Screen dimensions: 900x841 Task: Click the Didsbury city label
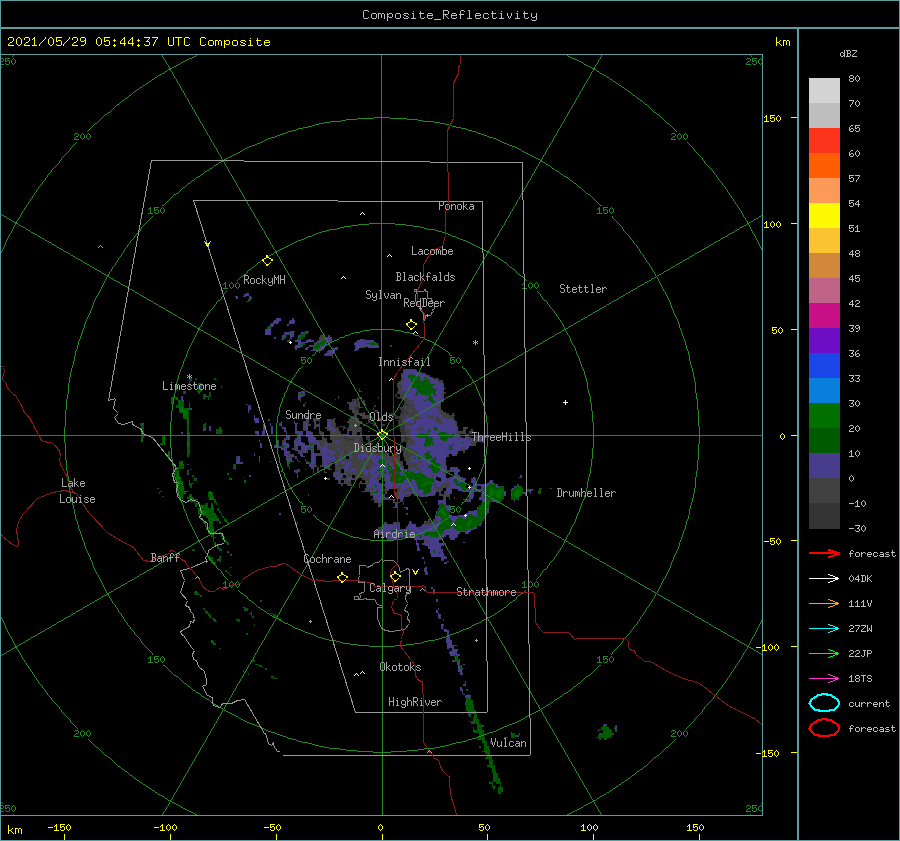pos(377,448)
